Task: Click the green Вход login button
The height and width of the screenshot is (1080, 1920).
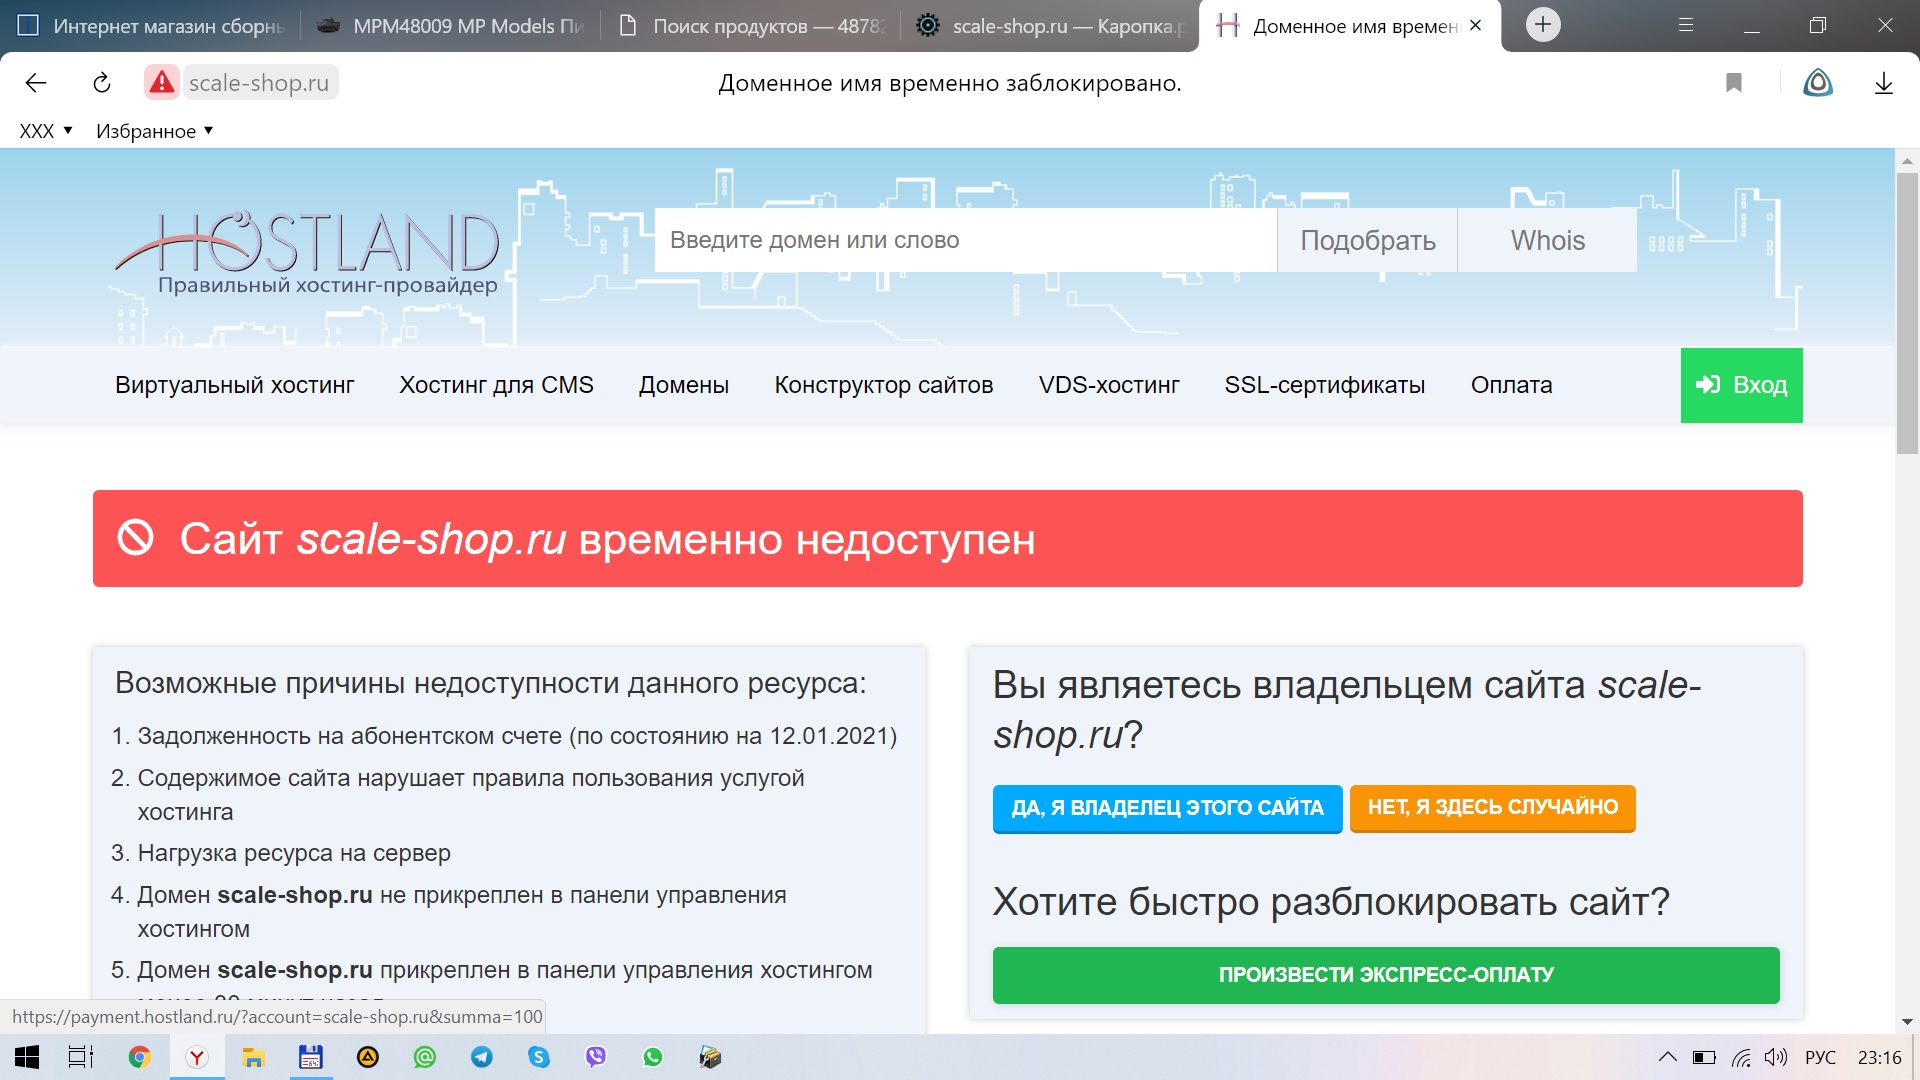Action: [1740, 385]
